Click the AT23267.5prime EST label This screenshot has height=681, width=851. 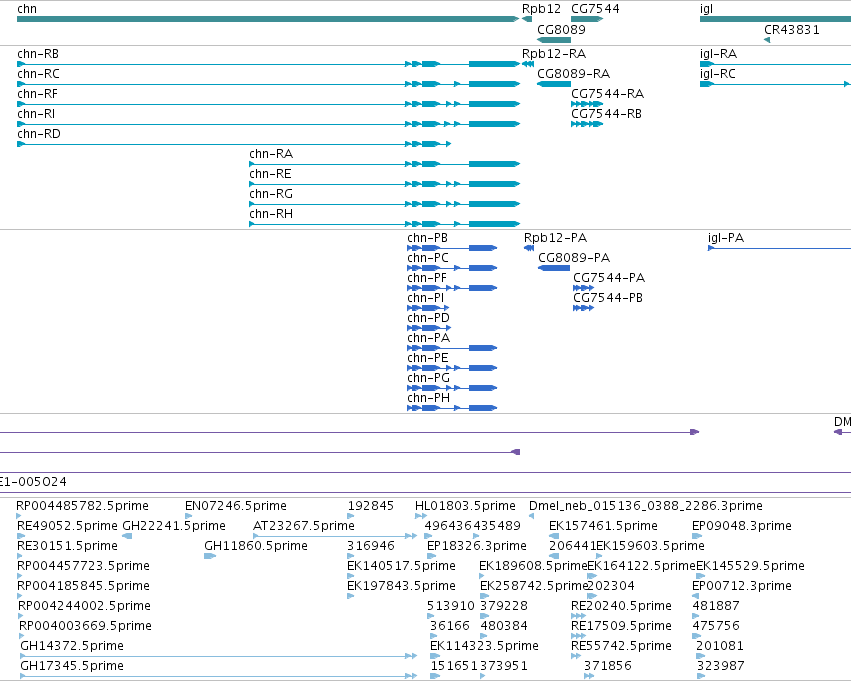303,526
